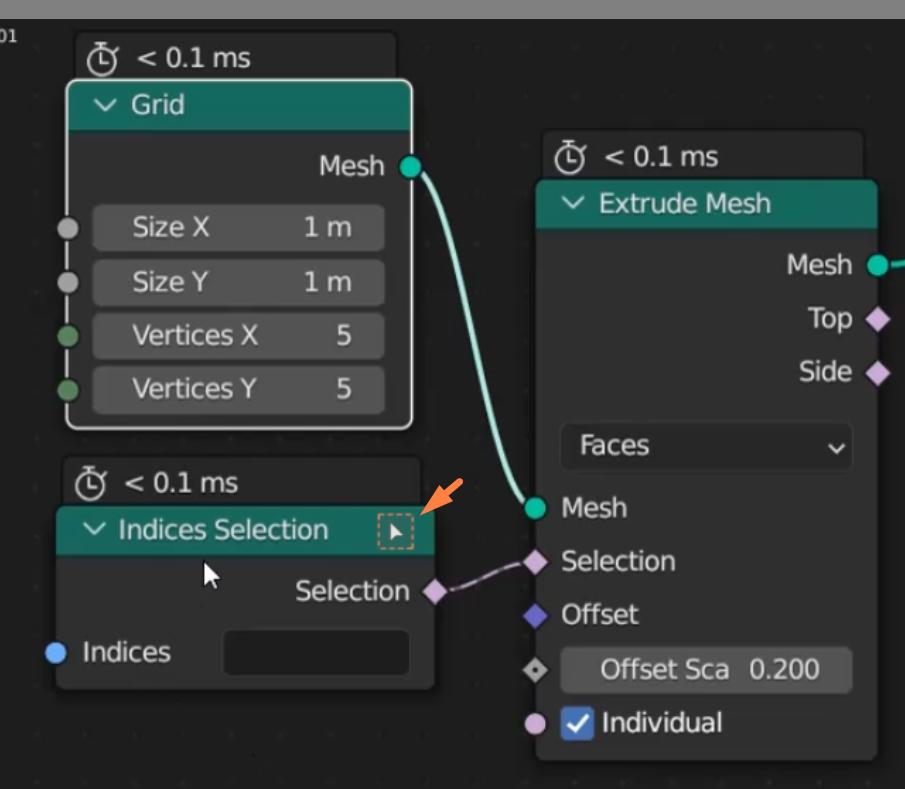Click the Size Y input socket
The width and height of the screenshot is (905, 789).
pyautogui.click(x=68, y=282)
